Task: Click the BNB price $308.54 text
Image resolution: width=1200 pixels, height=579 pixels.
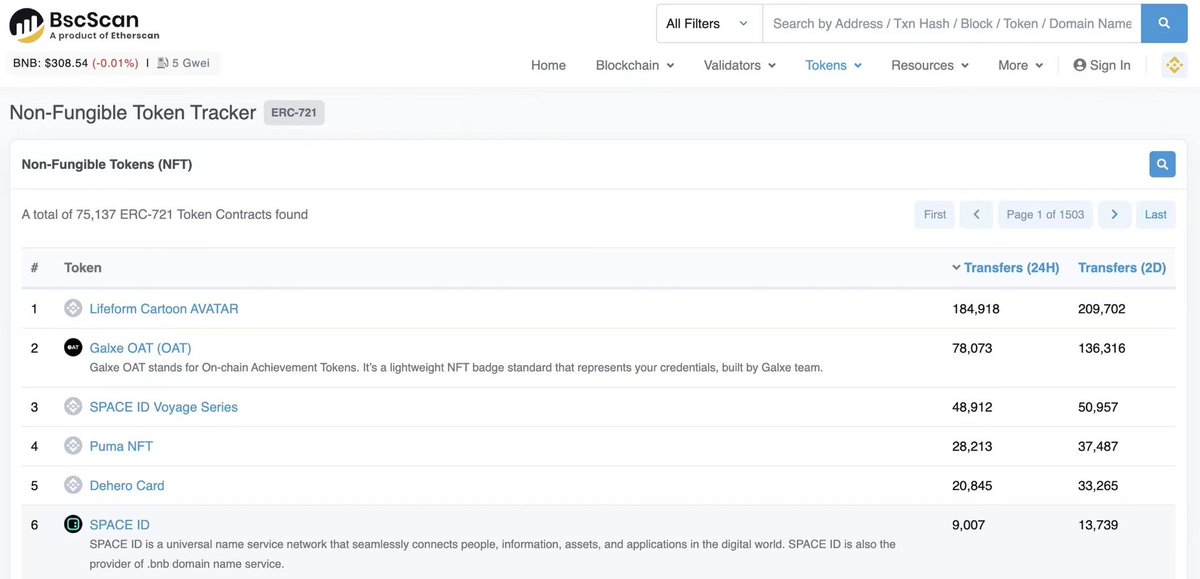Action: 51,63
